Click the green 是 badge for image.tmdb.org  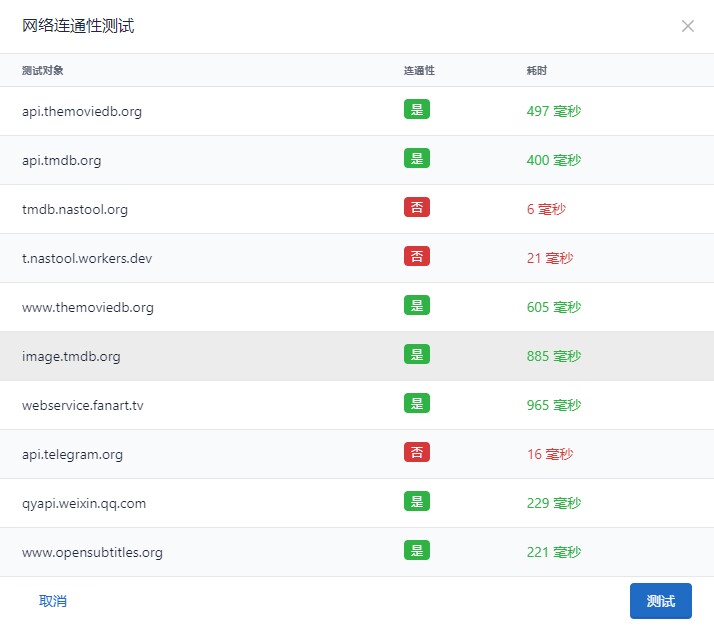tap(417, 354)
